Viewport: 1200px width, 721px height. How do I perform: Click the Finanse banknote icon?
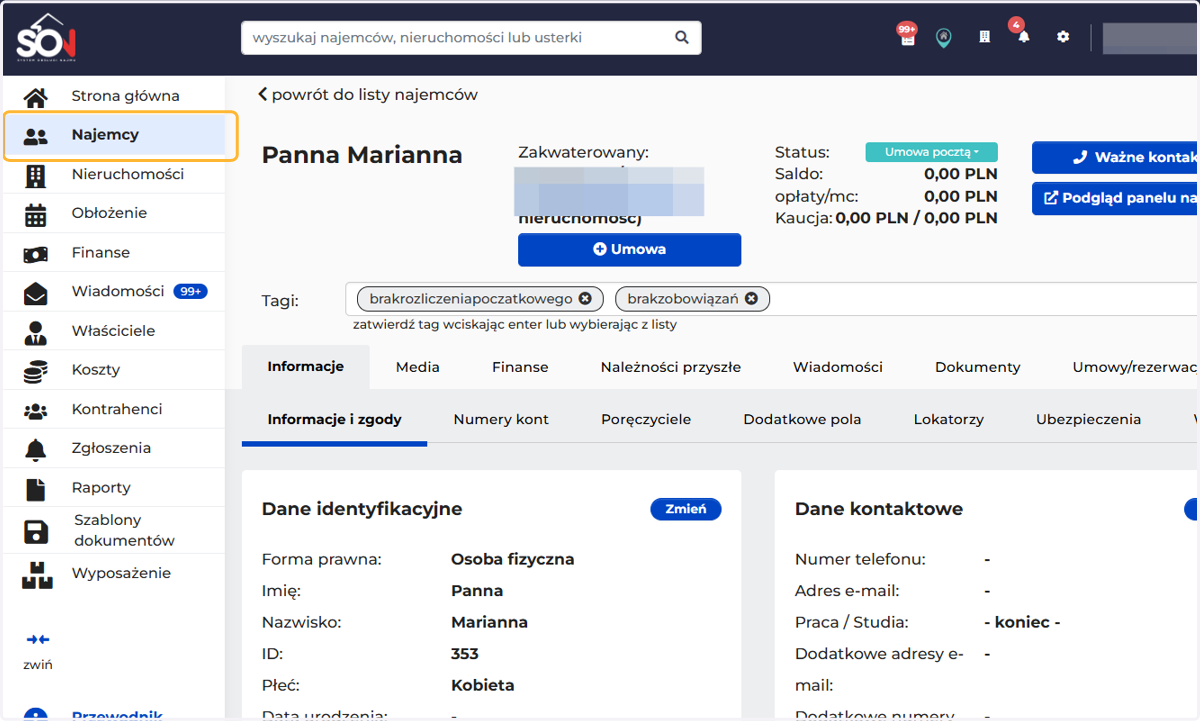tap(35, 254)
